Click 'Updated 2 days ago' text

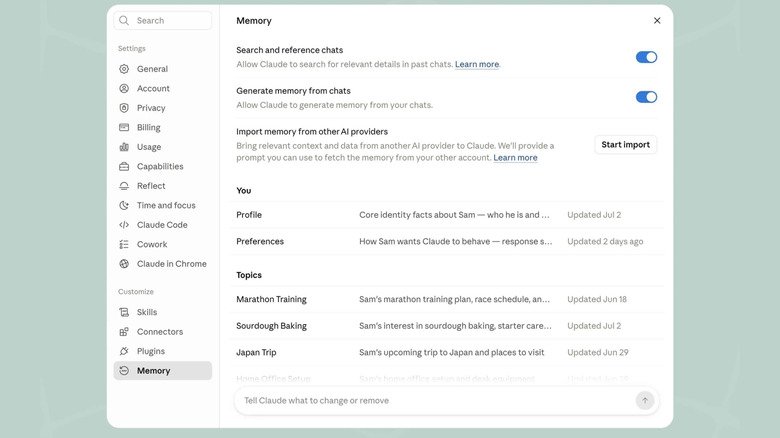(605, 241)
